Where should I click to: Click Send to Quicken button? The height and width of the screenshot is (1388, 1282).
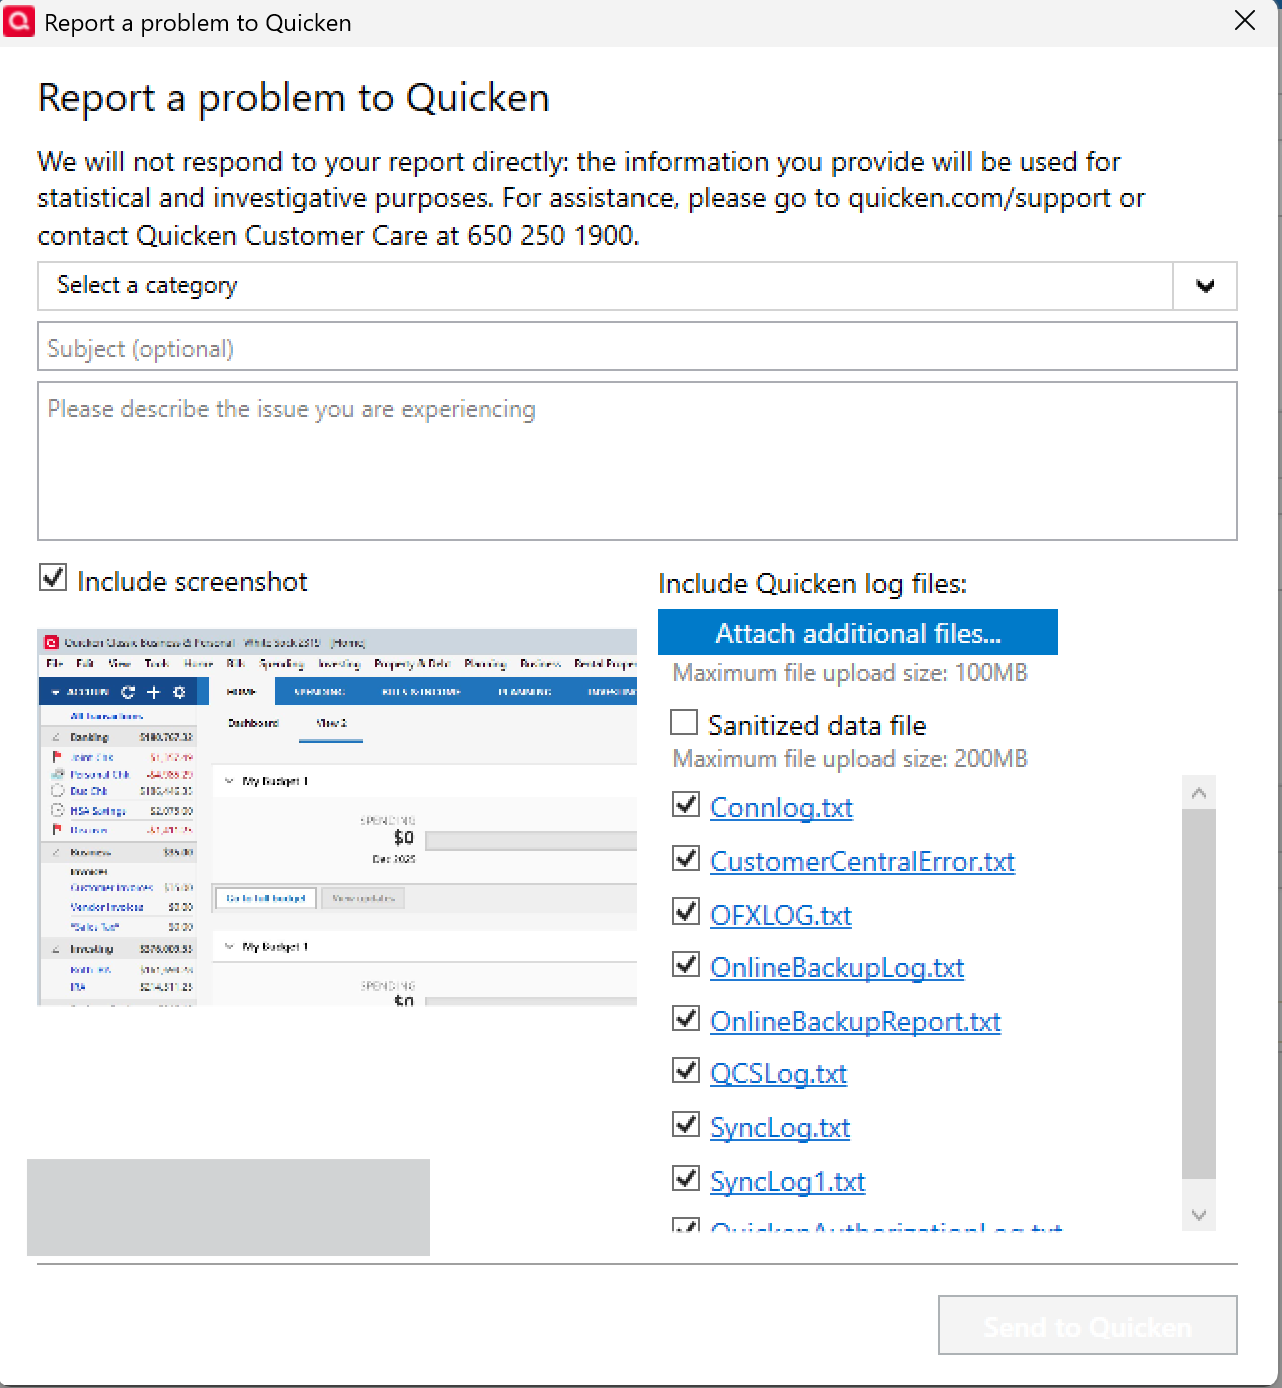pyautogui.click(x=1088, y=1326)
